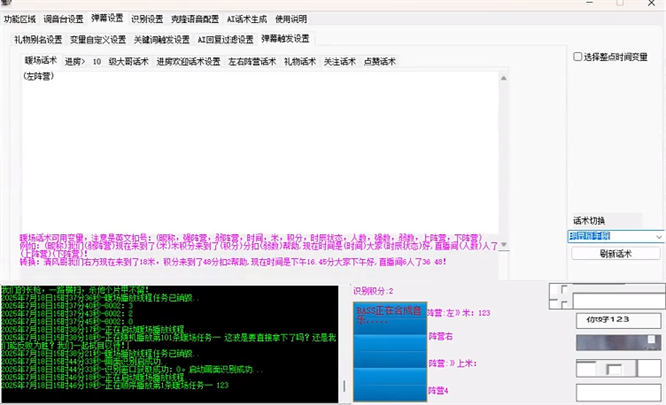Screen dimensions: 666x405
Task: Click the 刷新话术 button
Action: [x=615, y=254]
